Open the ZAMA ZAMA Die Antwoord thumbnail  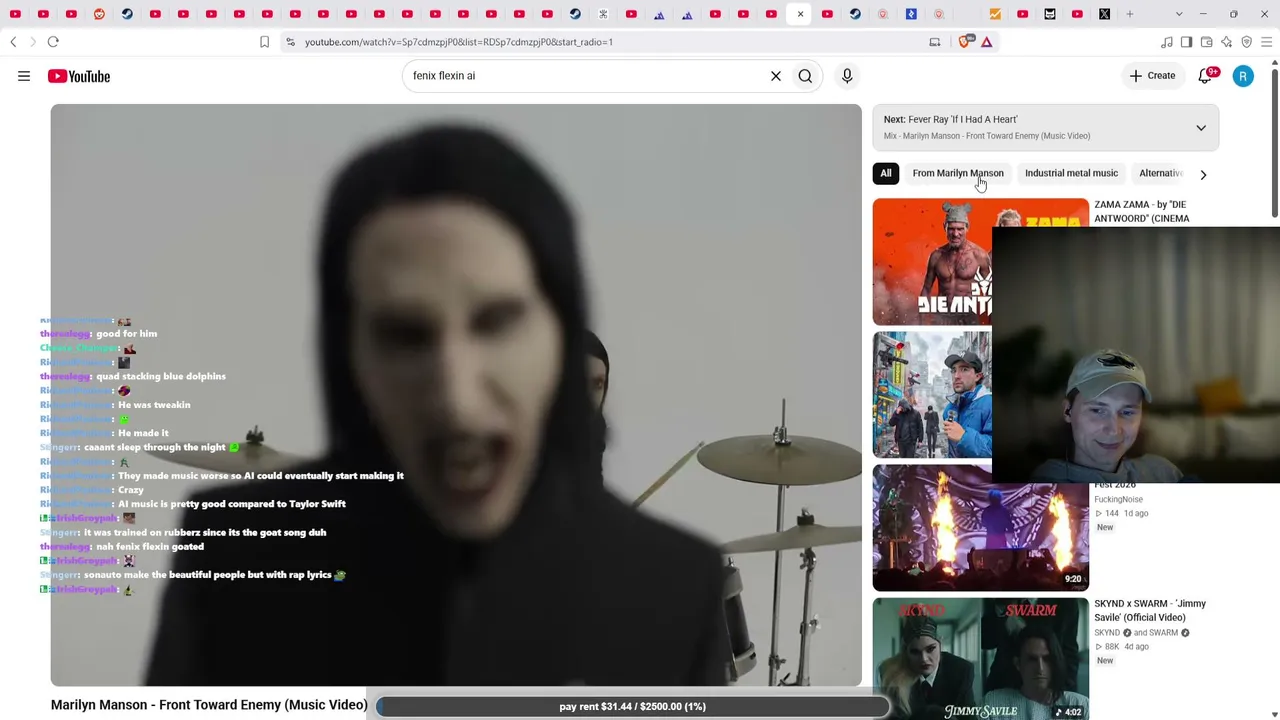(932, 262)
